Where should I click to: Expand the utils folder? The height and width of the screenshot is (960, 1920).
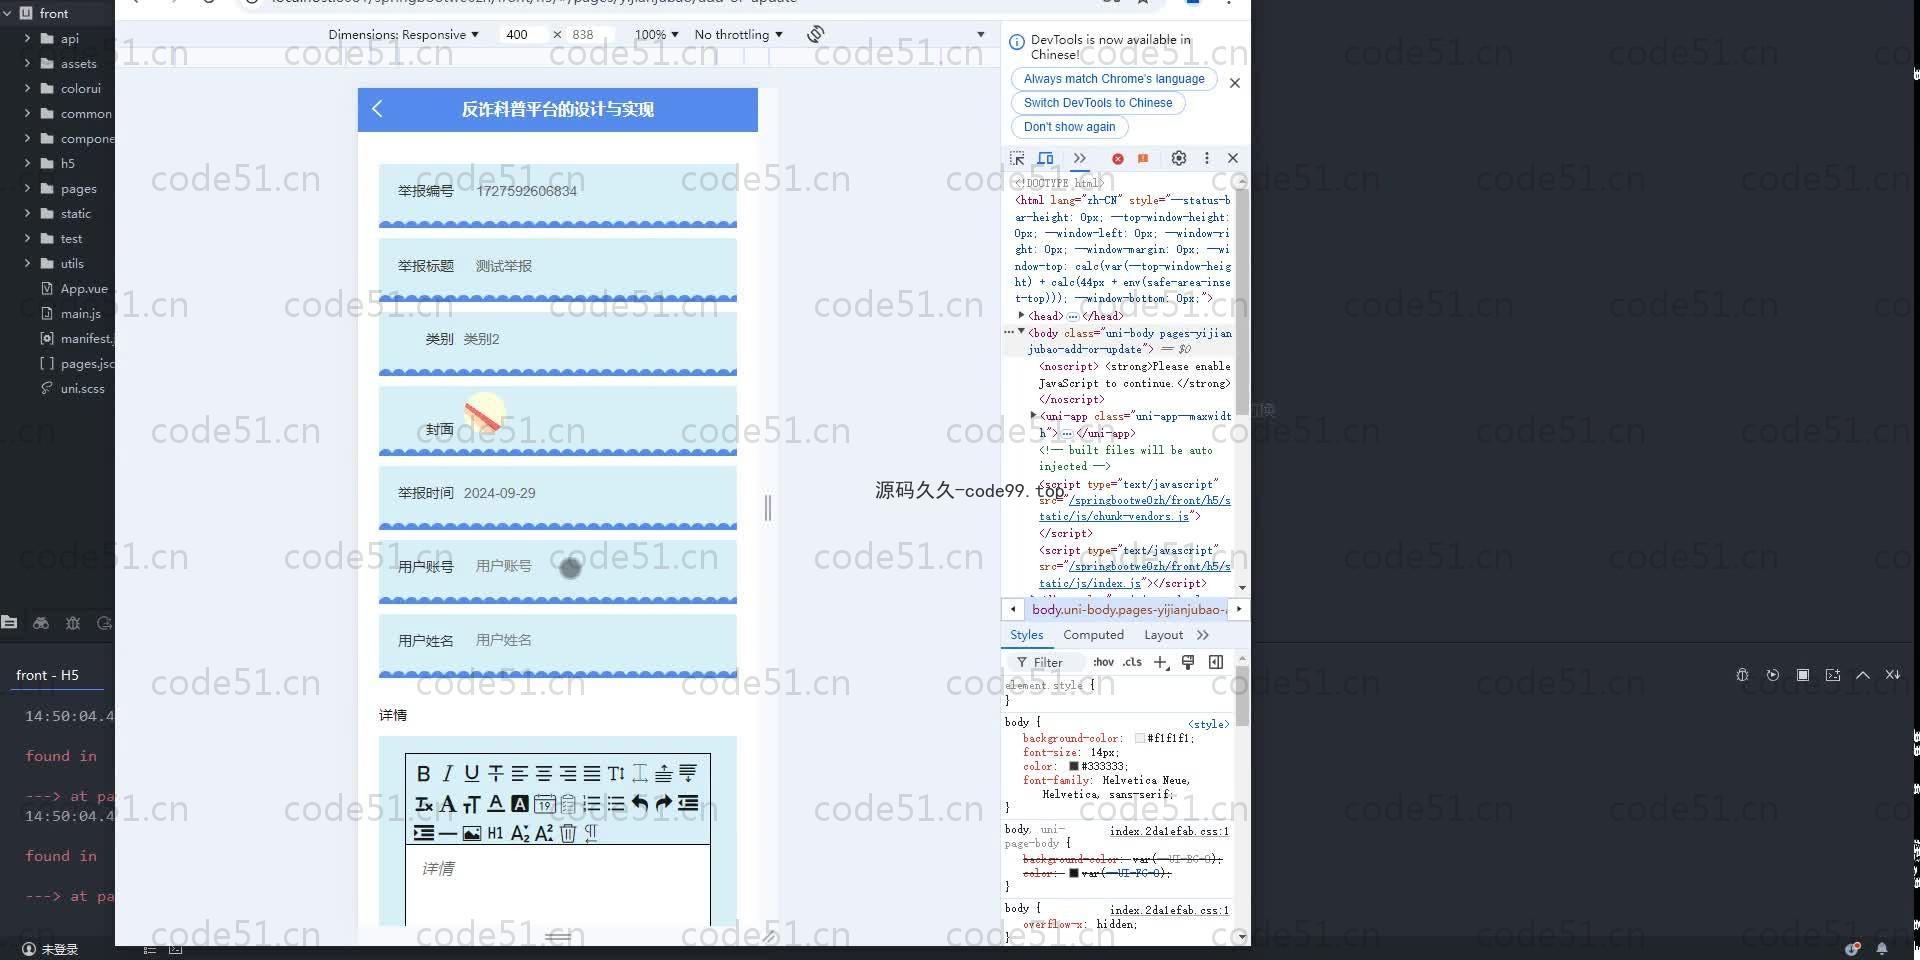tap(27, 263)
